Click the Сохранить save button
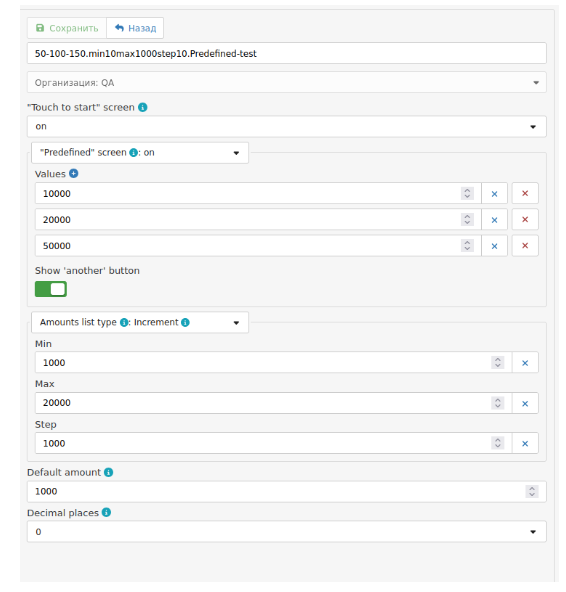The image size is (566, 592). 67,28
